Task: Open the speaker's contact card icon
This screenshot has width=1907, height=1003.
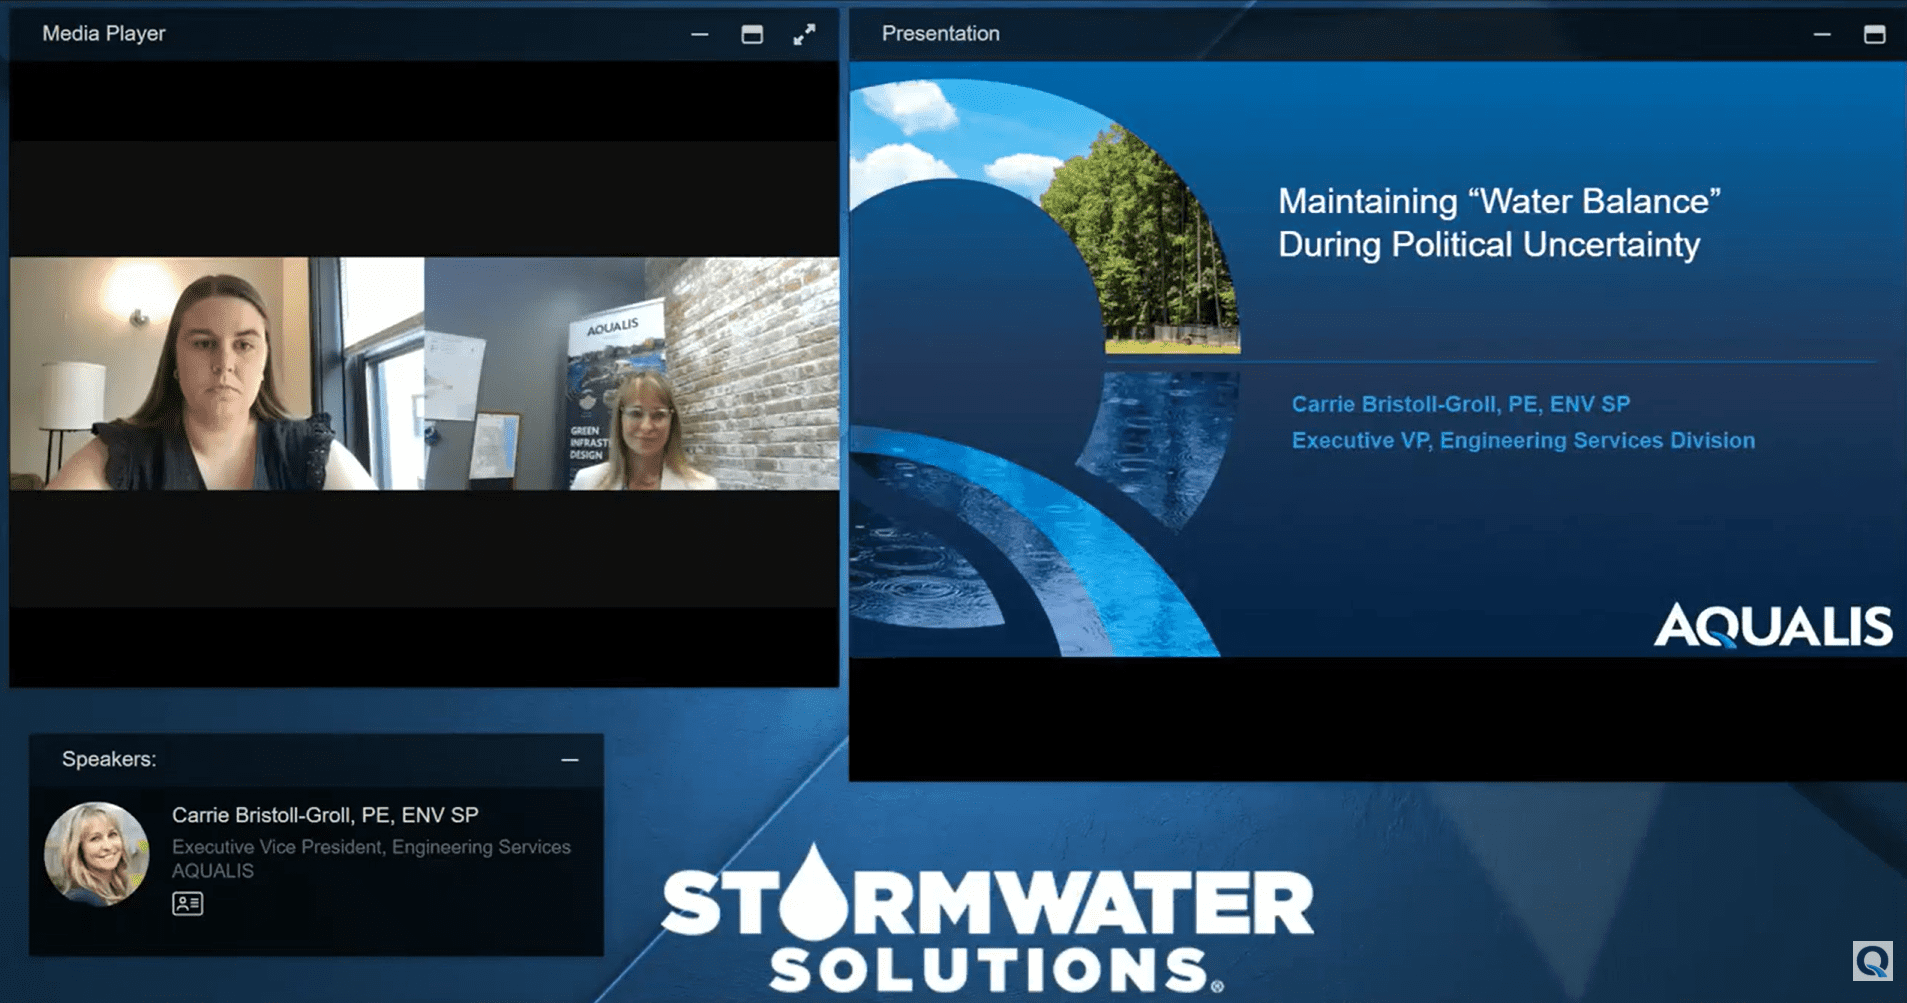Action: pyautogui.click(x=187, y=904)
